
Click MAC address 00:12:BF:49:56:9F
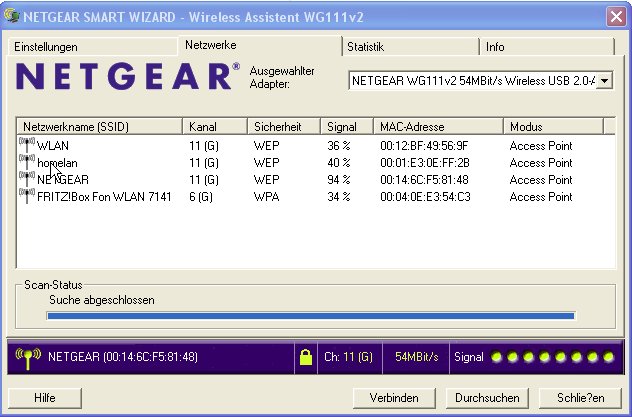[424, 145]
